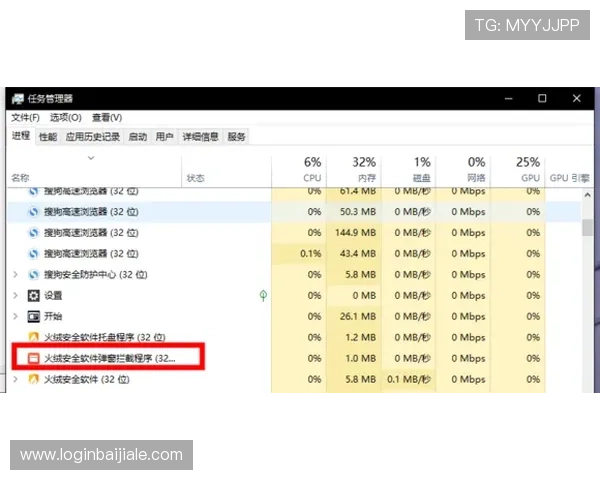This screenshot has height=480, width=600.
Task: Sort processes by the 内存 column
Action: (x=354, y=170)
